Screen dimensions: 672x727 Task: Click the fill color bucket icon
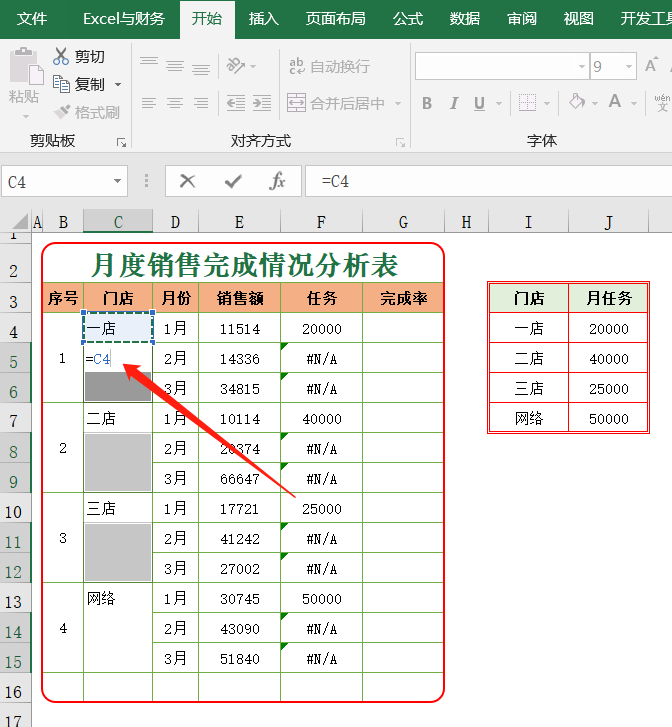point(577,102)
